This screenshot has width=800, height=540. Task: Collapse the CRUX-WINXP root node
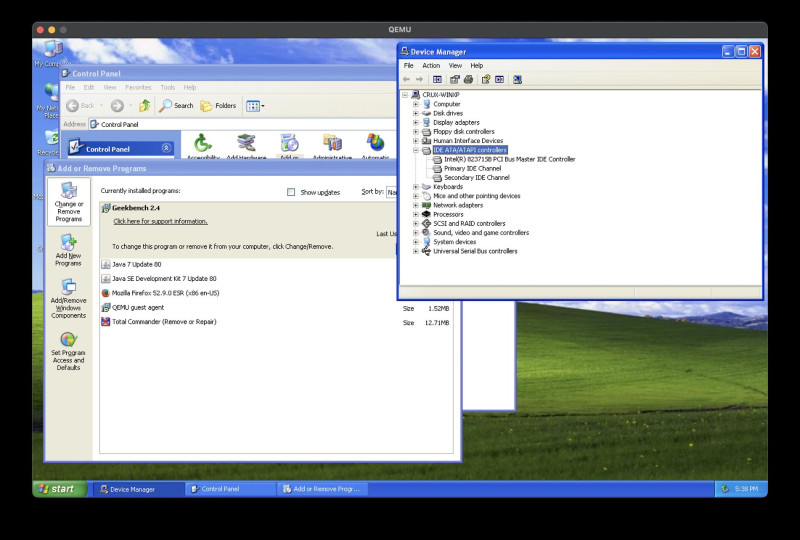click(x=405, y=95)
